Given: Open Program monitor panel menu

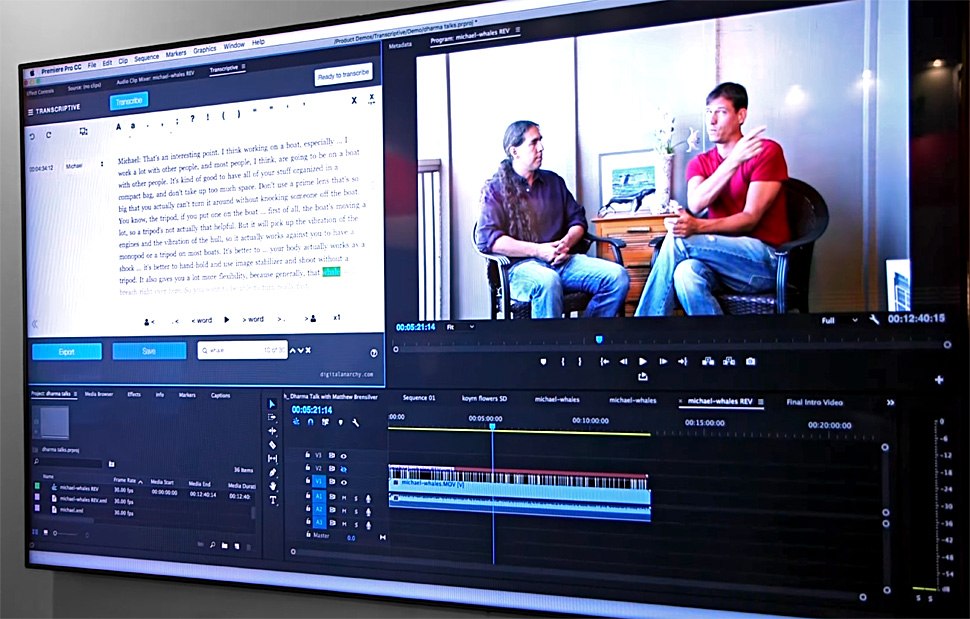Looking at the screenshot, I should point(518,30).
